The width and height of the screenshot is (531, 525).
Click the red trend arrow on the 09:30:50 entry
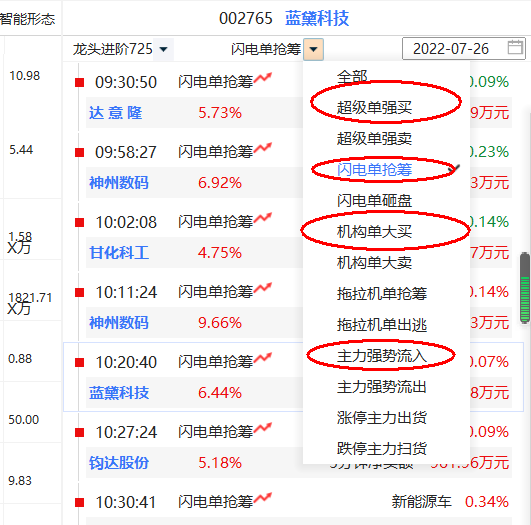coord(263,78)
